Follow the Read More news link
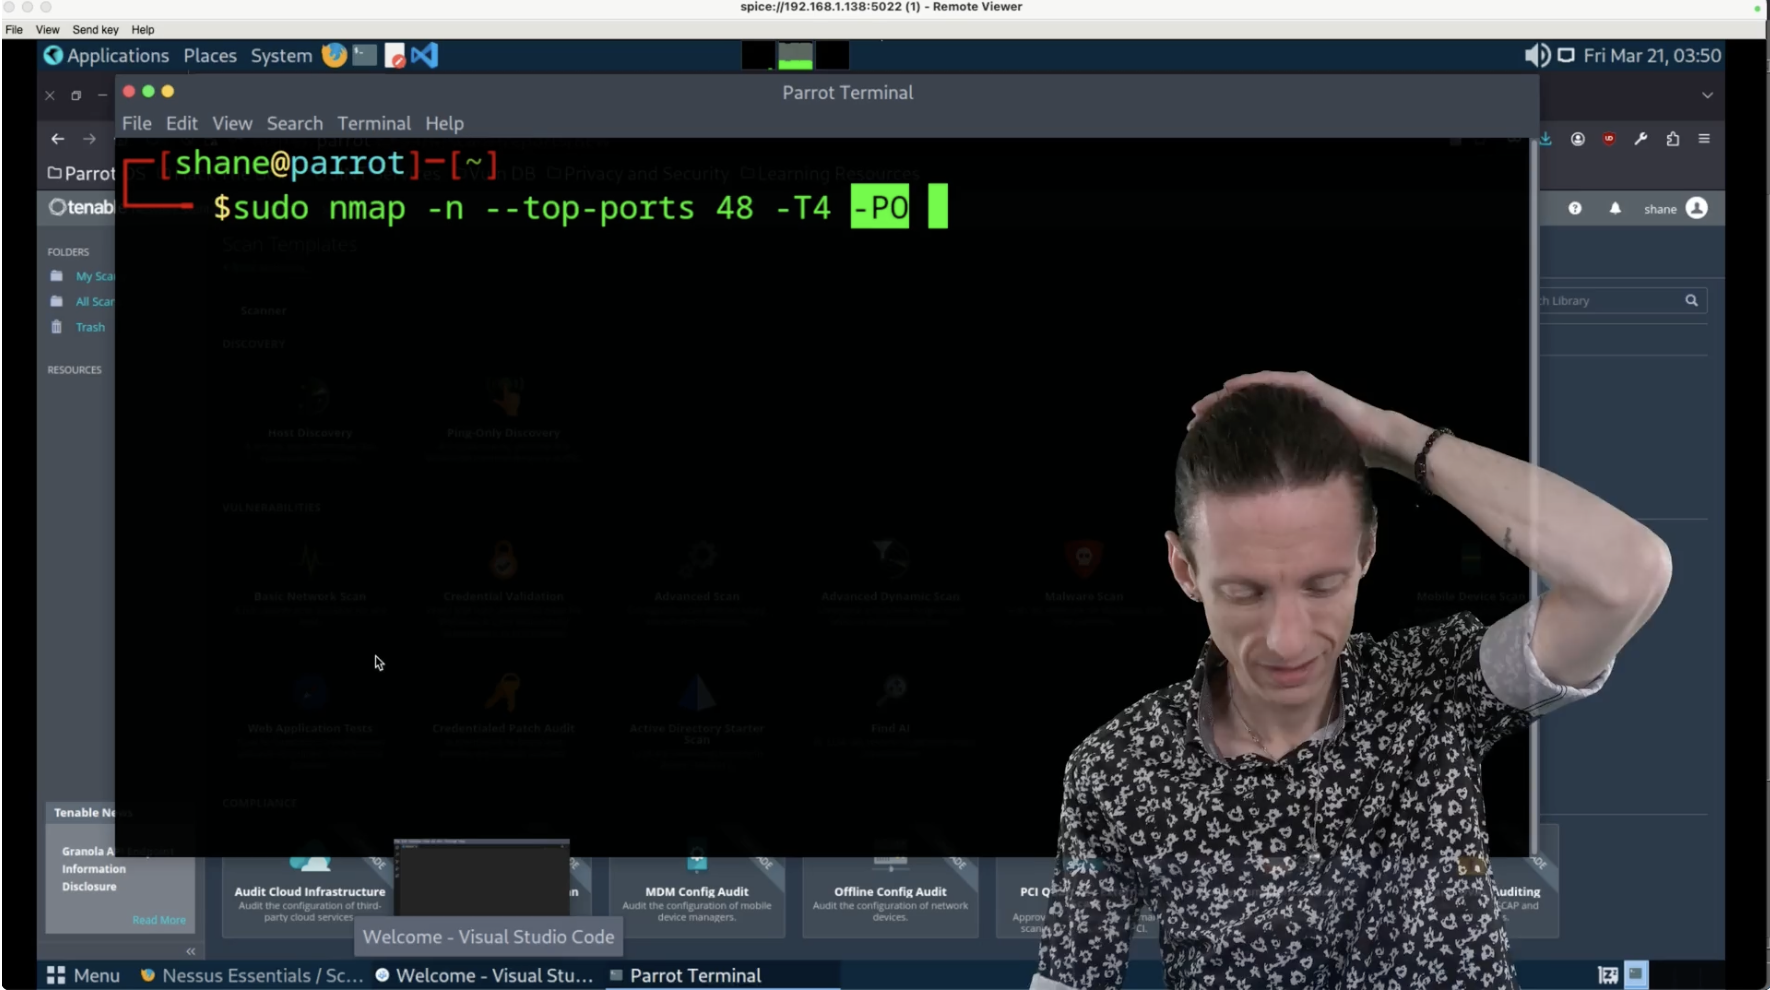 (159, 920)
